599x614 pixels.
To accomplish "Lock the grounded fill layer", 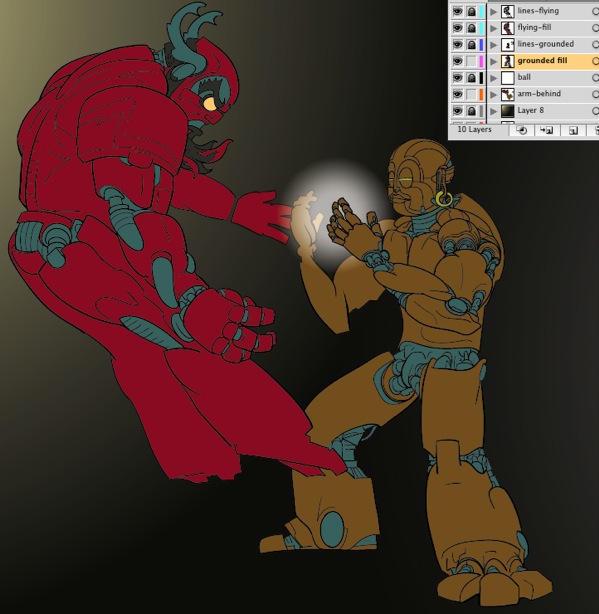I will 471,61.
